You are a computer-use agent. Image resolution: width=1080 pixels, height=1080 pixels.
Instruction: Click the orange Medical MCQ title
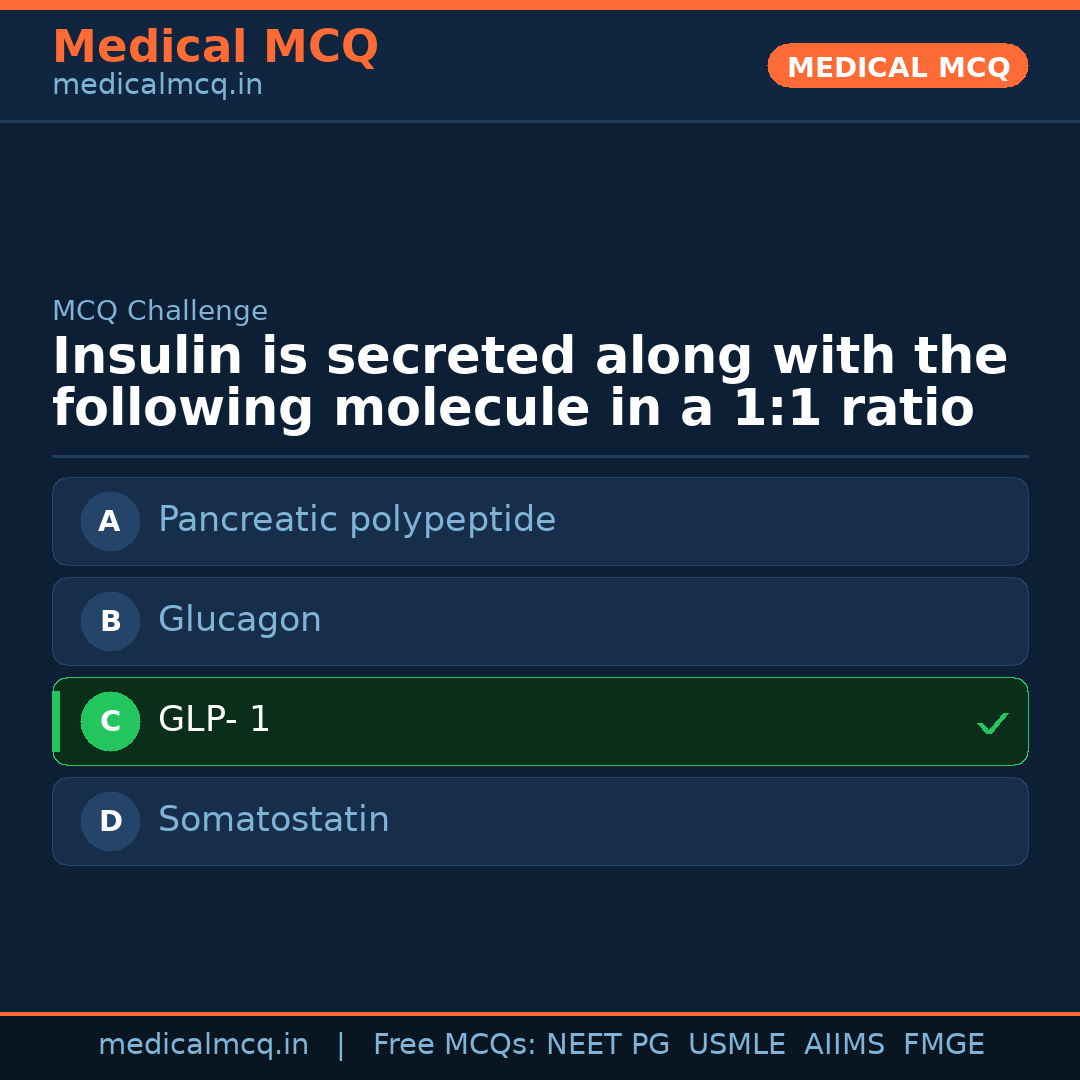pyautogui.click(x=215, y=47)
